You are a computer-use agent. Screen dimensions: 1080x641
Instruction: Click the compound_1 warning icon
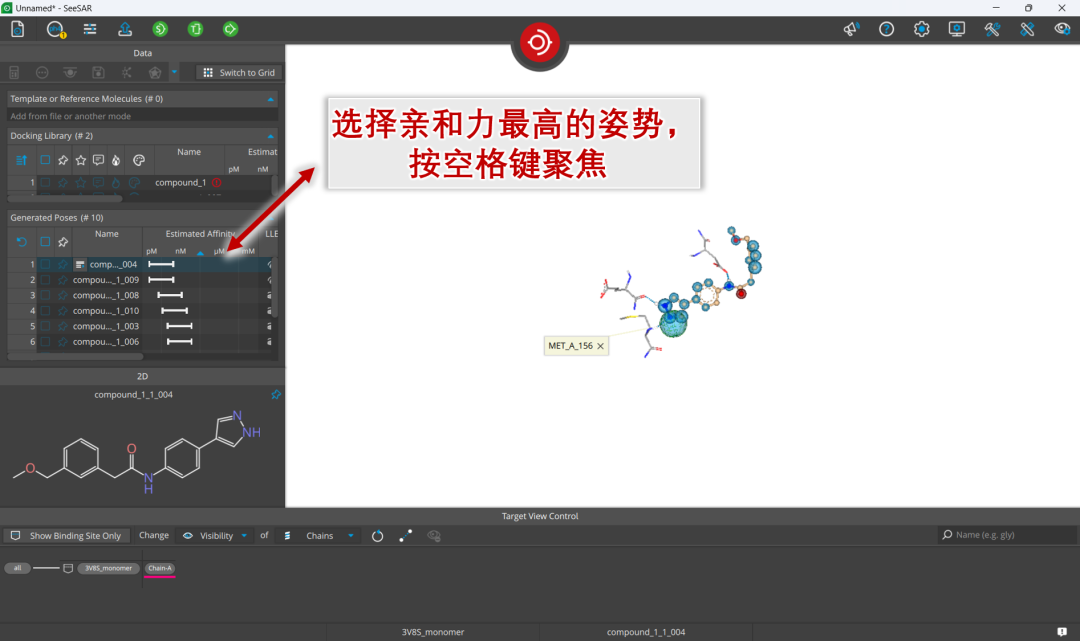pyautogui.click(x=217, y=182)
